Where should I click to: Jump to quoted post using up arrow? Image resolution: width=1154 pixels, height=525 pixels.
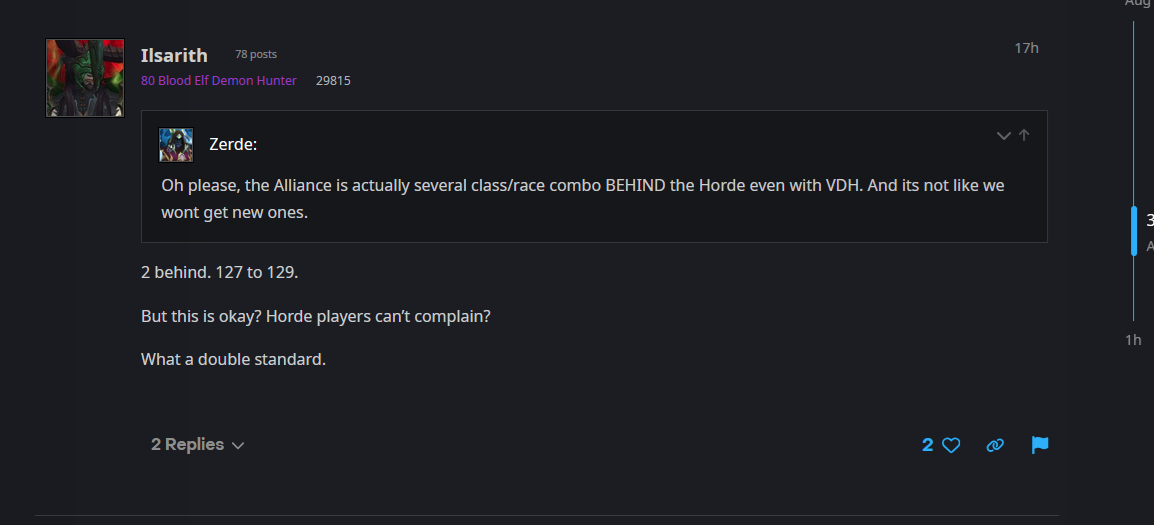coord(1024,135)
